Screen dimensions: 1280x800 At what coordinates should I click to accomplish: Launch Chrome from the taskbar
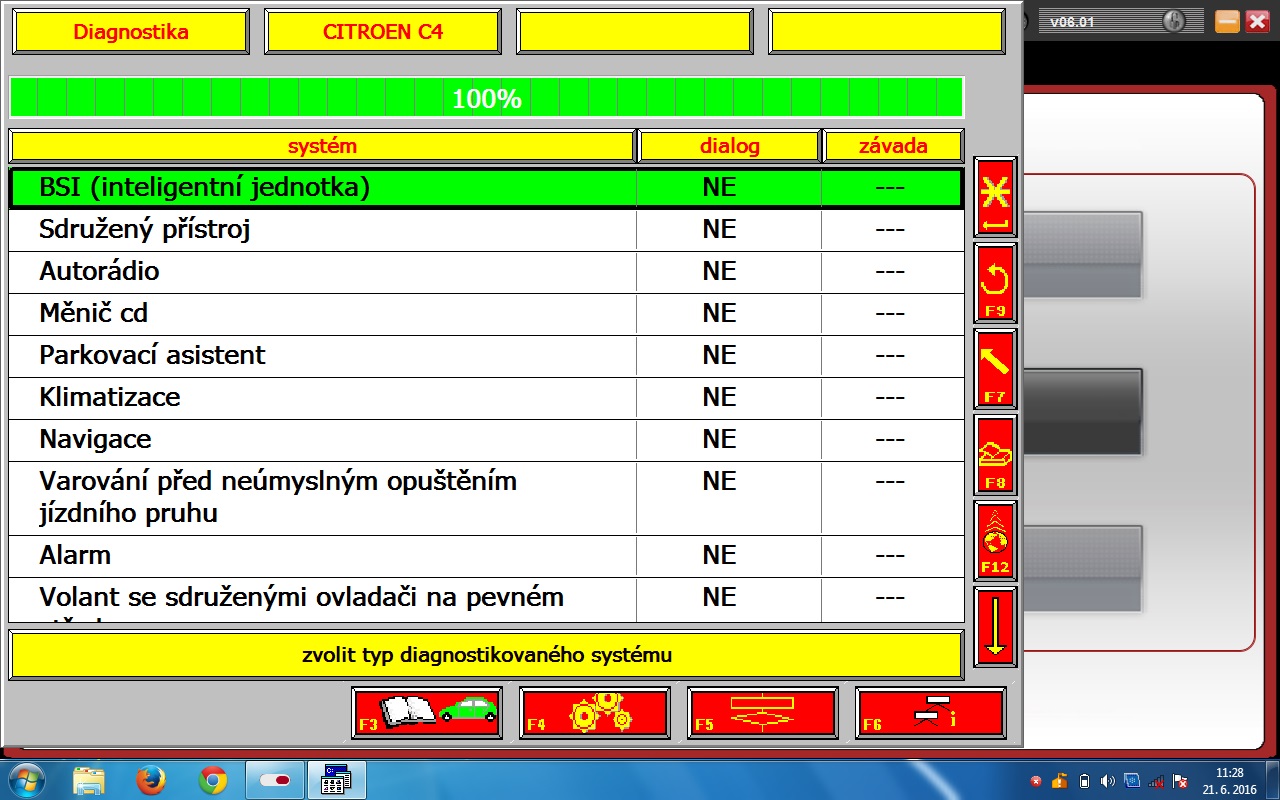(212, 780)
